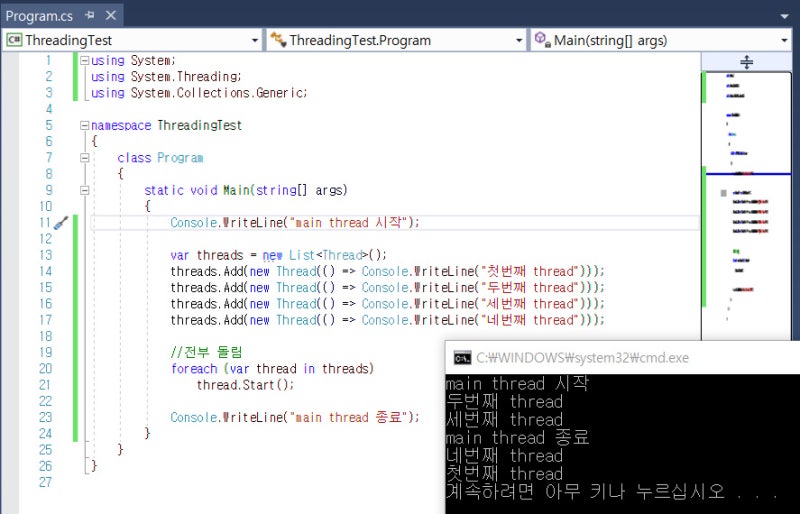
Task: Collapse the using directives block
Action: point(84,61)
